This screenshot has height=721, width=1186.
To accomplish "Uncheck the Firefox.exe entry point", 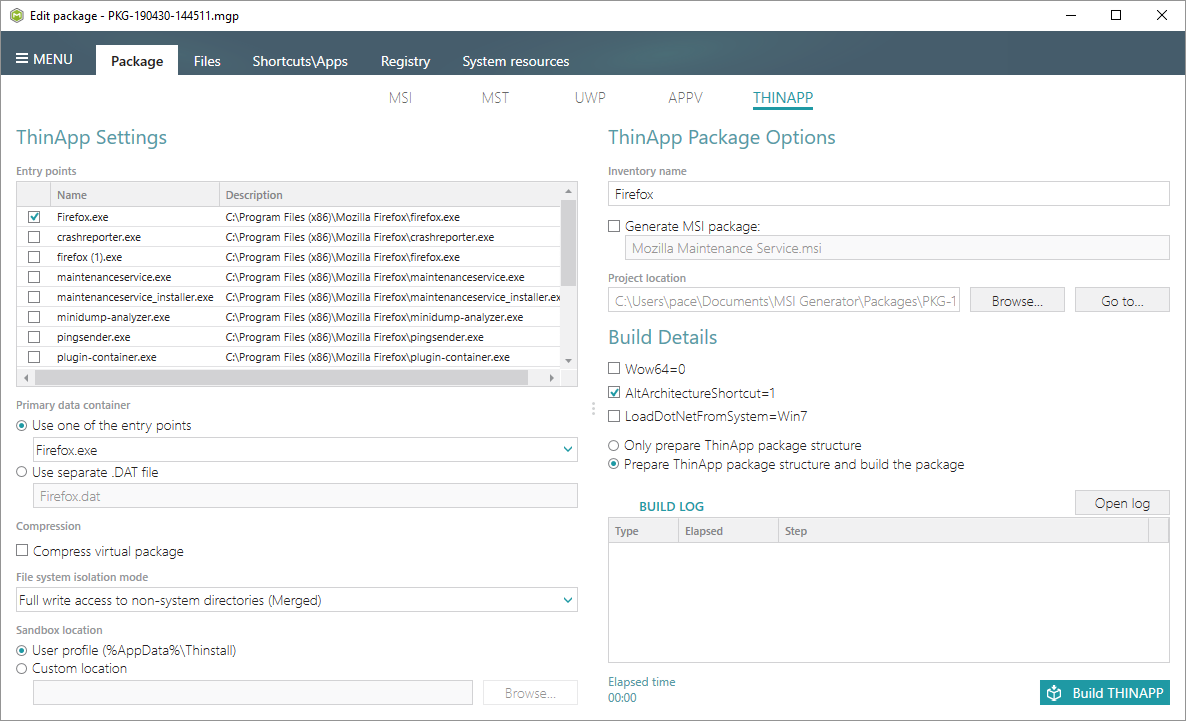I will click(34, 217).
